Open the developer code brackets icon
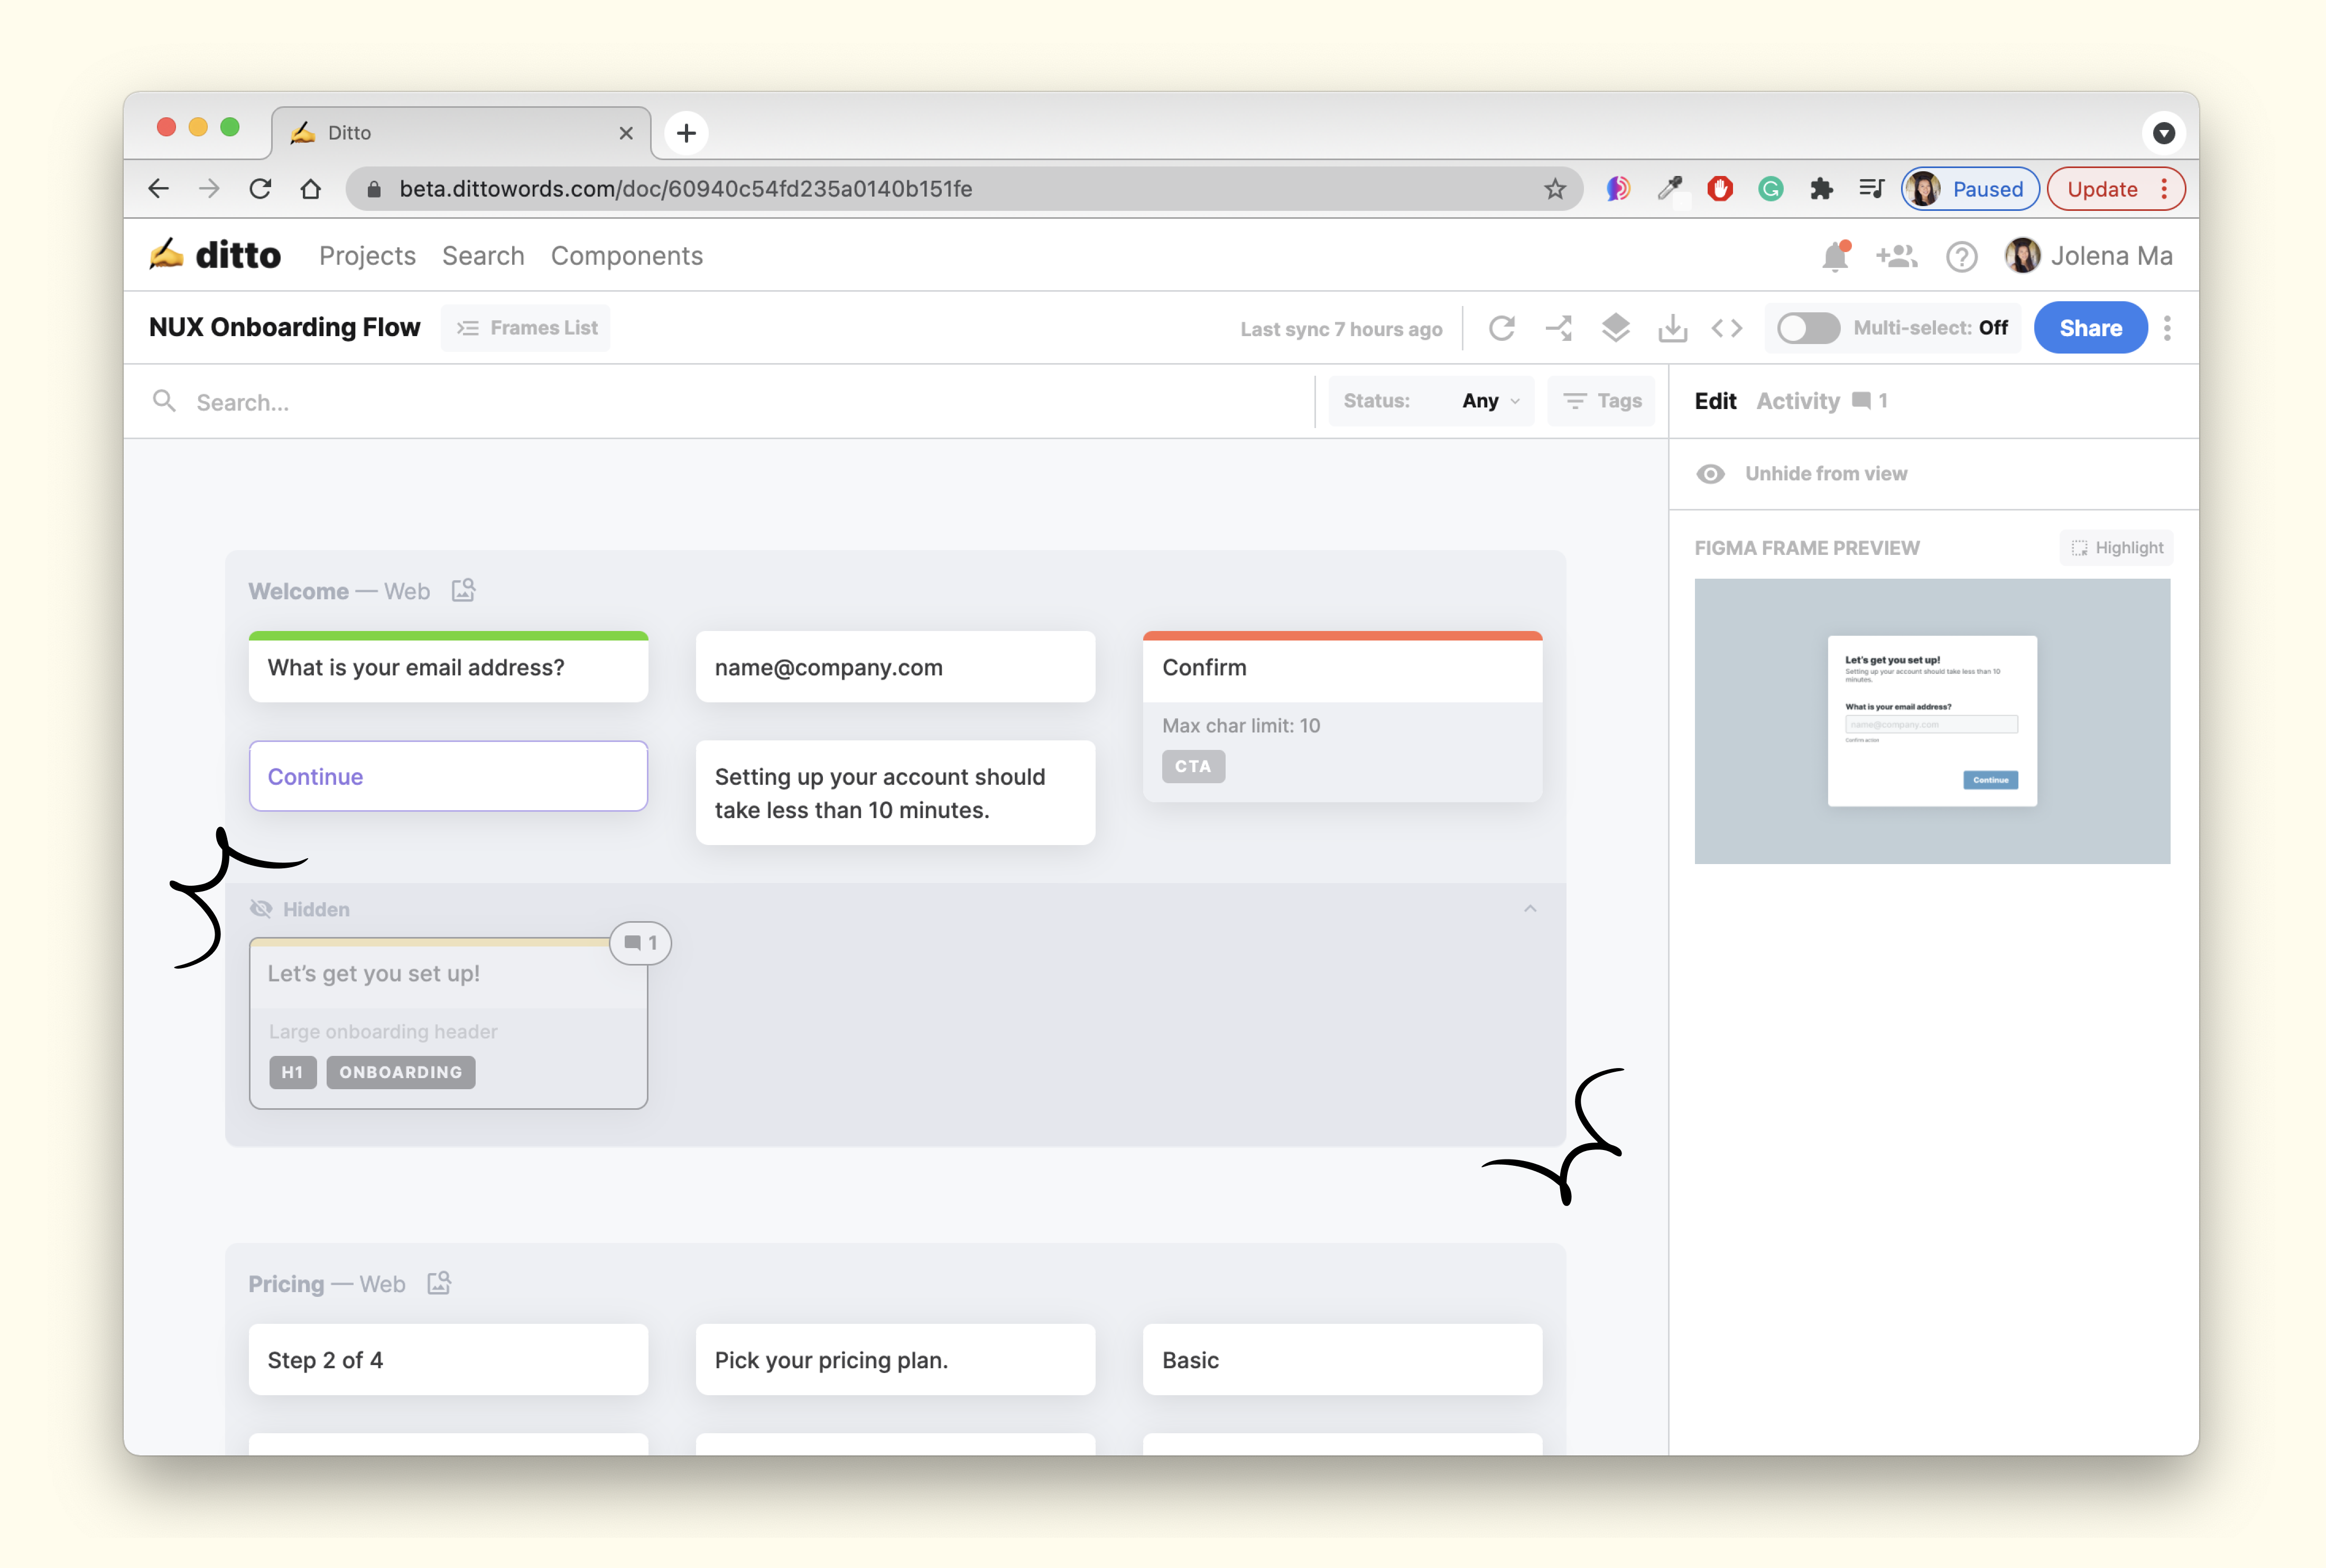The image size is (2326, 1568). [x=1727, y=328]
